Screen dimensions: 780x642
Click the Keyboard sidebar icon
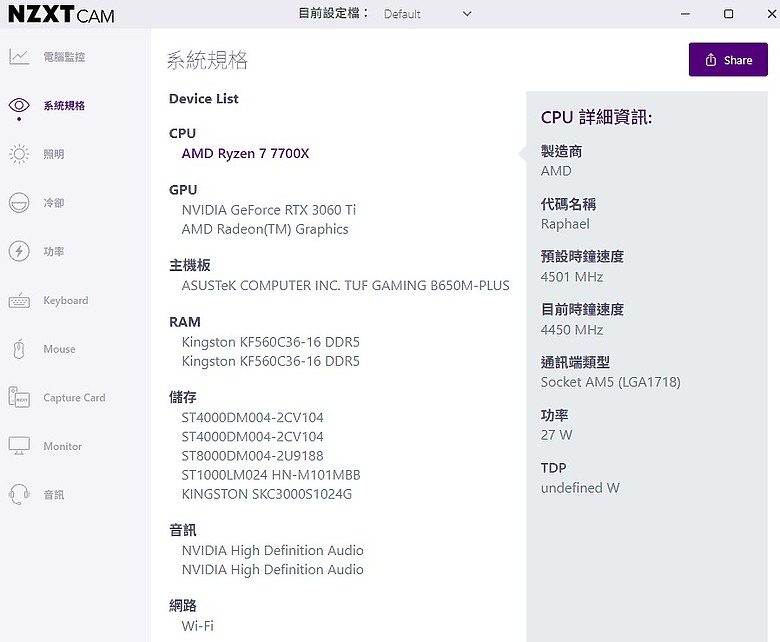click(x=19, y=300)
